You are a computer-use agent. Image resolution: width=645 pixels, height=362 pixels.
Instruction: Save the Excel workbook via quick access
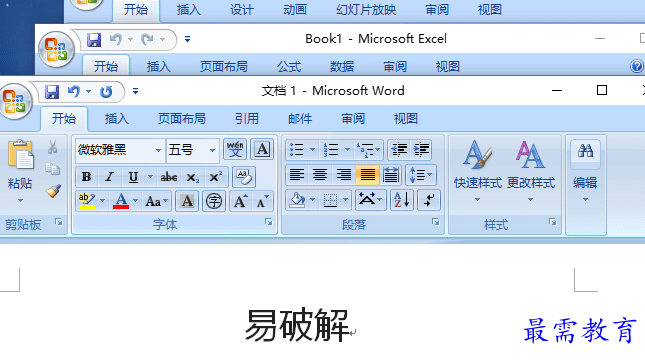(x=94, y=39)
